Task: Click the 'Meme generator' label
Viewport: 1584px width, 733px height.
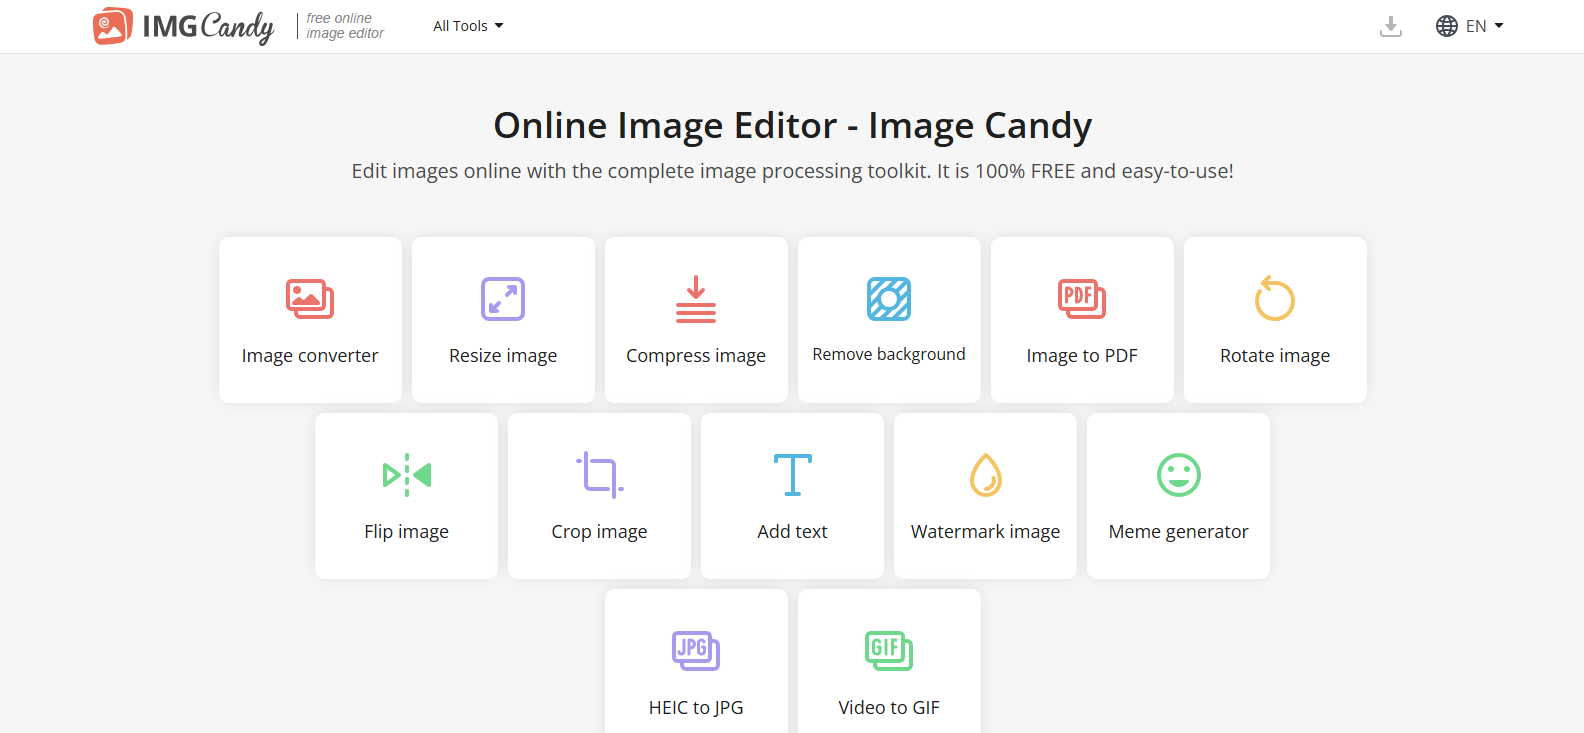Action: pos(1179,532)
